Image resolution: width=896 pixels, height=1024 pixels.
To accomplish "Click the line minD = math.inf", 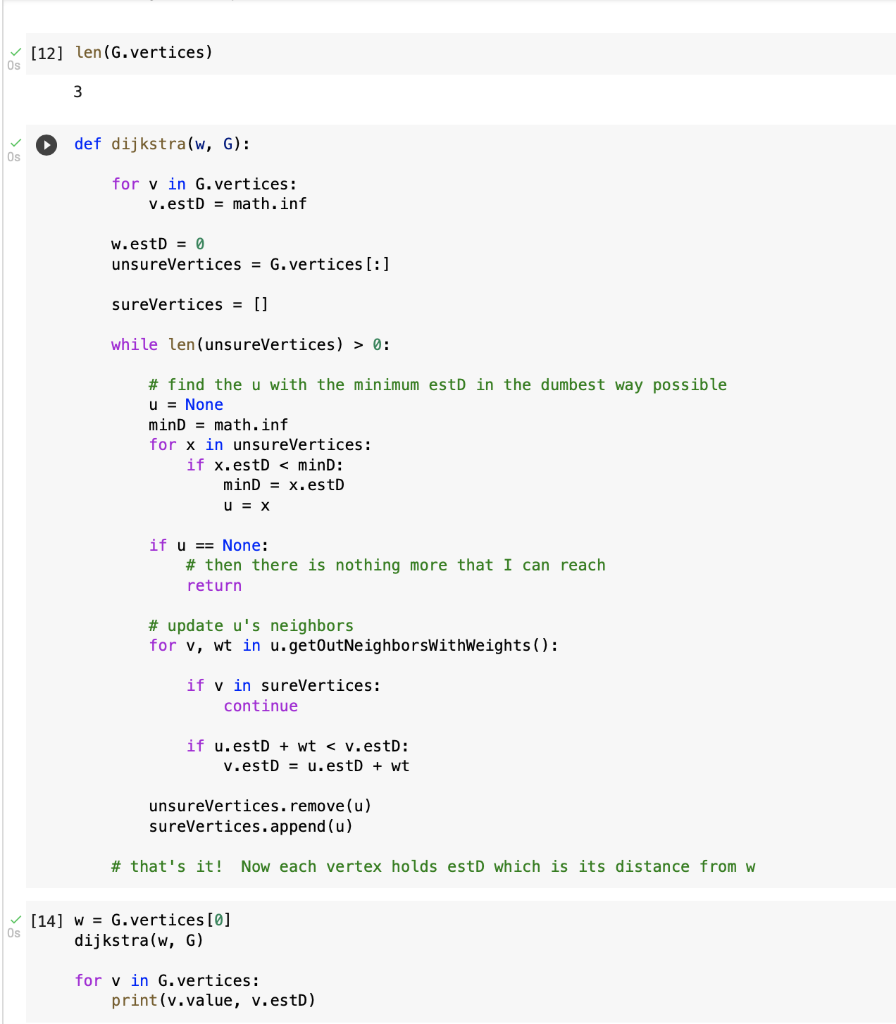I will [218, 424].
